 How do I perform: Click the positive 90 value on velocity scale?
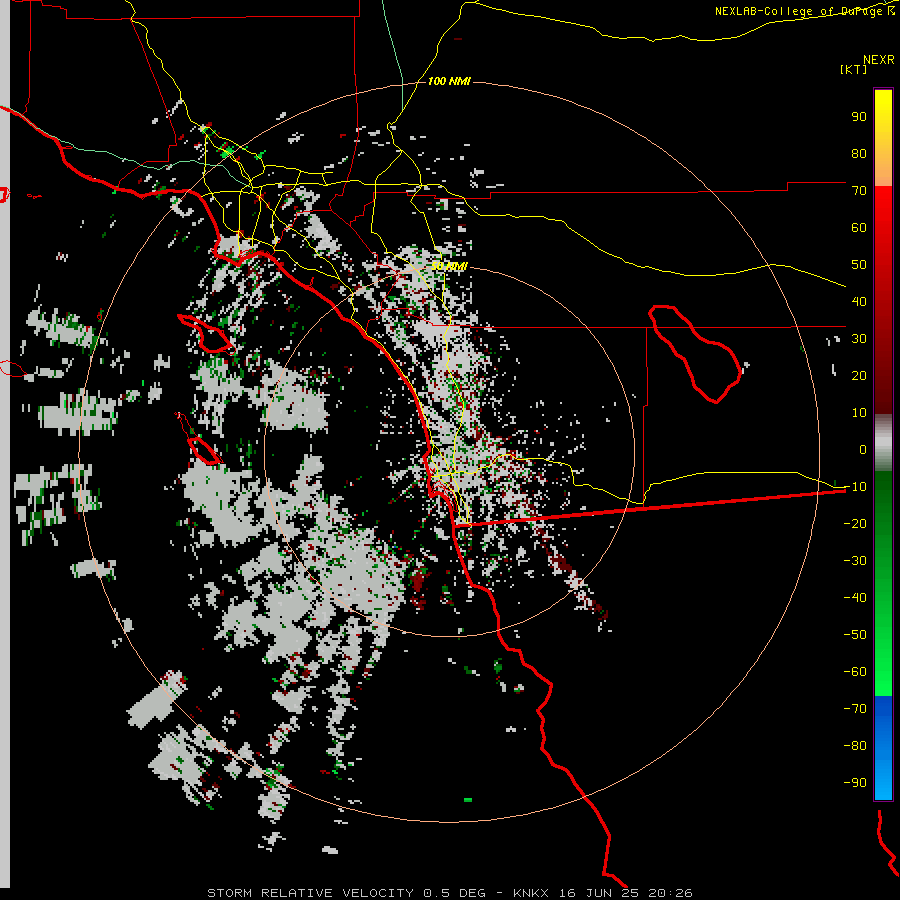pyautogui.click(x=859, y=117)
